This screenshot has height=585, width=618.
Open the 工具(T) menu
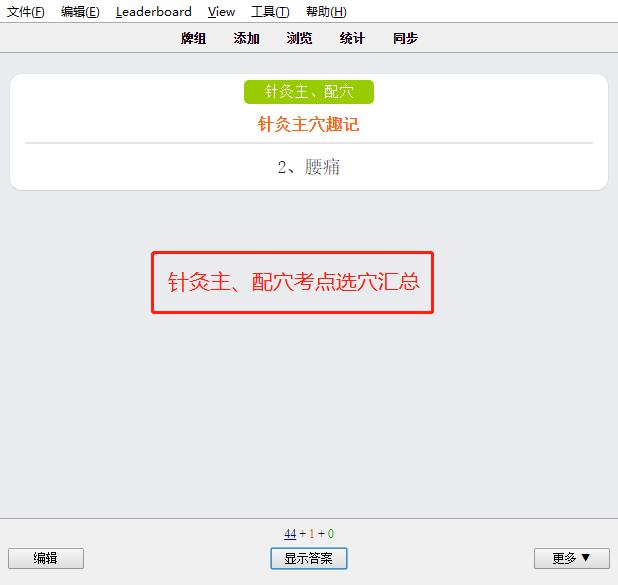[x=270, y=12]
